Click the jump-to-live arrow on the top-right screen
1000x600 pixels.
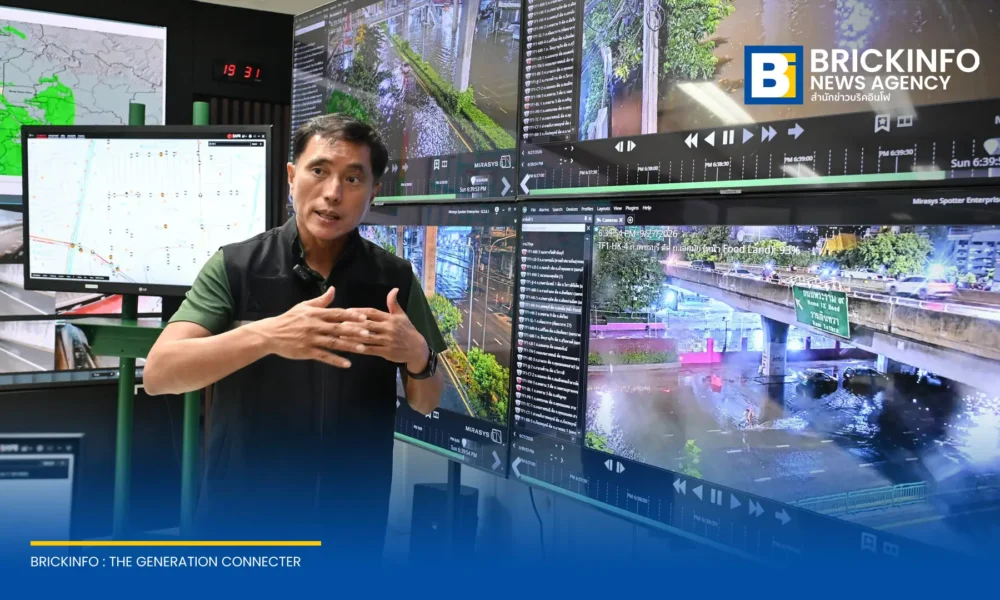[795, 131]
